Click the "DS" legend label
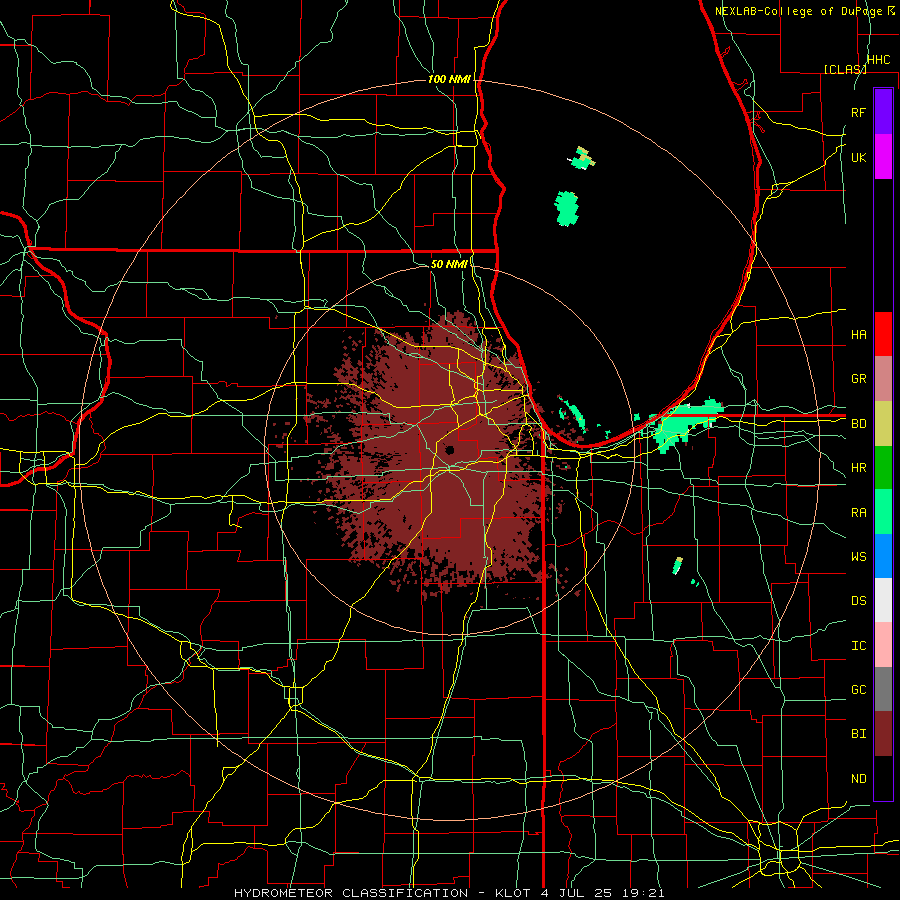This screenshot has width=900, height=900. coord(859,601)
